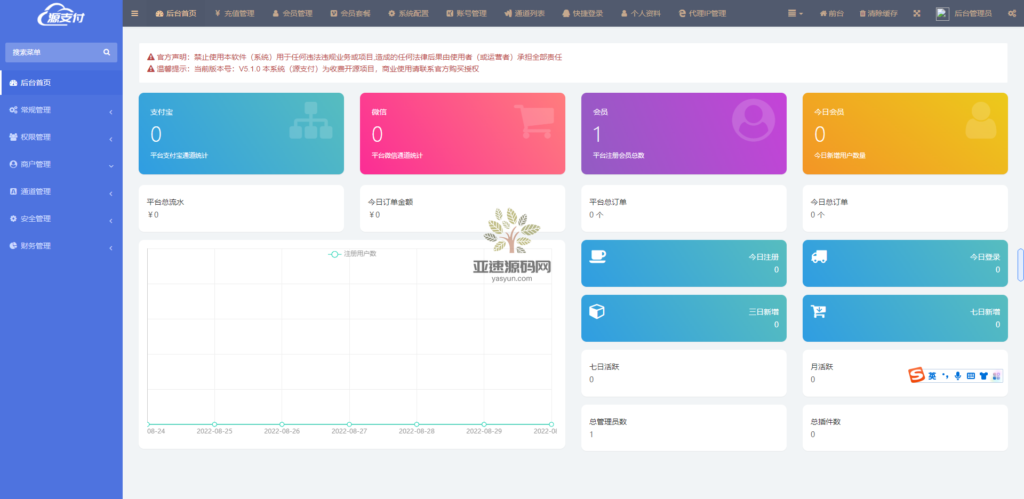Open the 通道列表 top menu
1024x499 pixels.
tap(525, 13)
